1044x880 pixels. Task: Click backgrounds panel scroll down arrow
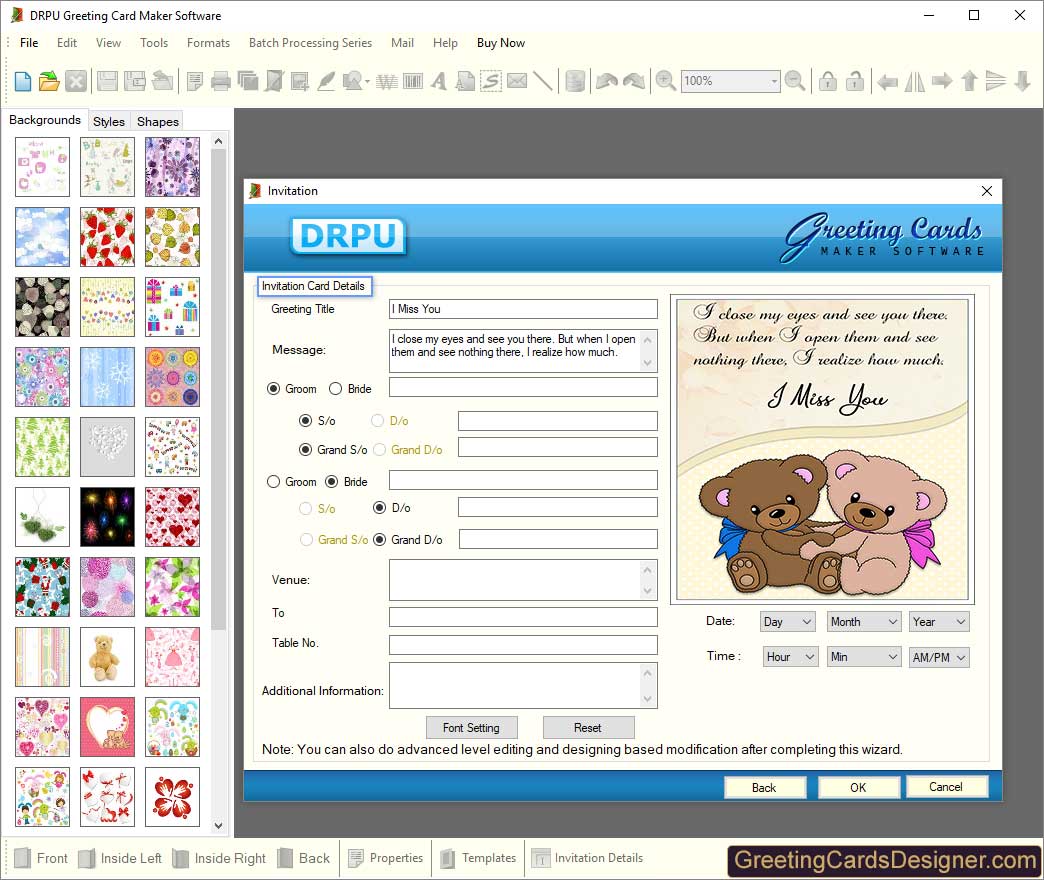point(218,825)
